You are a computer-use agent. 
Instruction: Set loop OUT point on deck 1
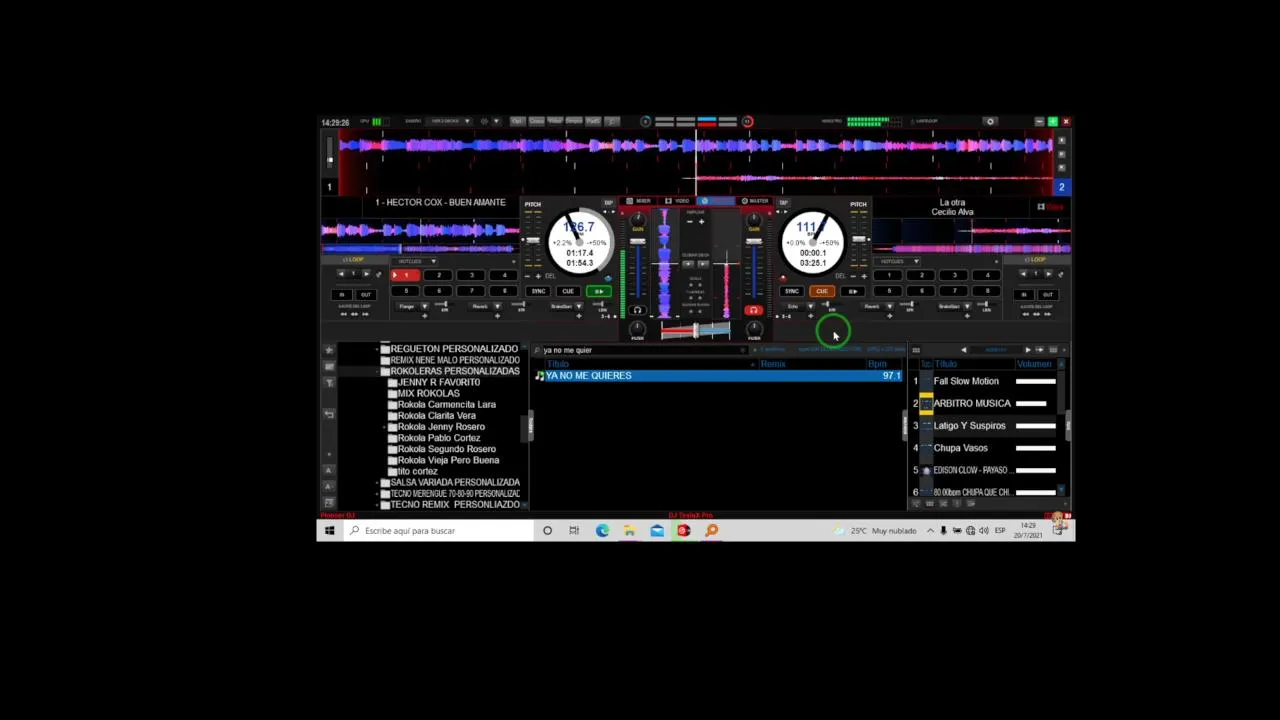(365, 295)
